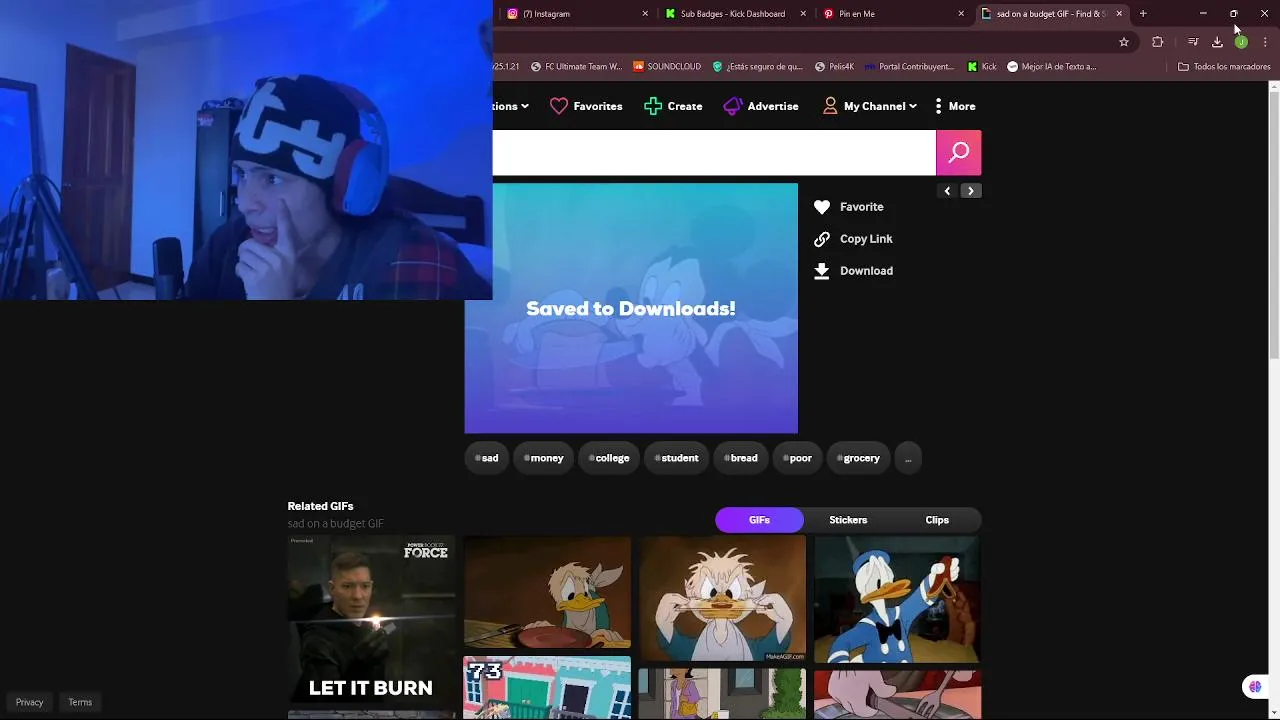Open the Privacy link

click(x=30, y=702)
